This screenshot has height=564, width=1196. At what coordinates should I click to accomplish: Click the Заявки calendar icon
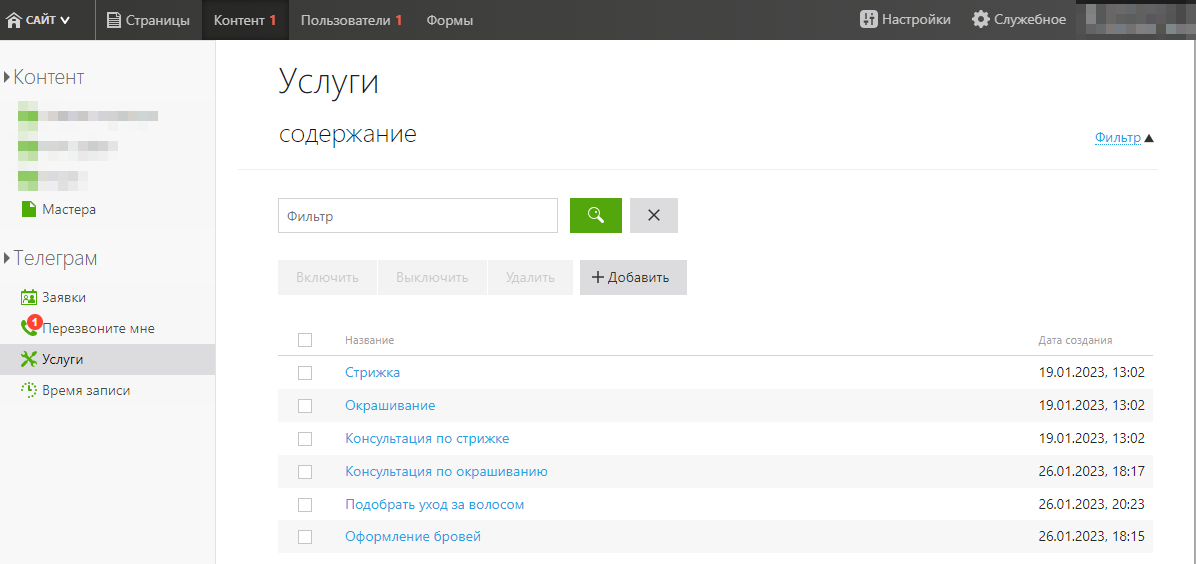(29, 297)
